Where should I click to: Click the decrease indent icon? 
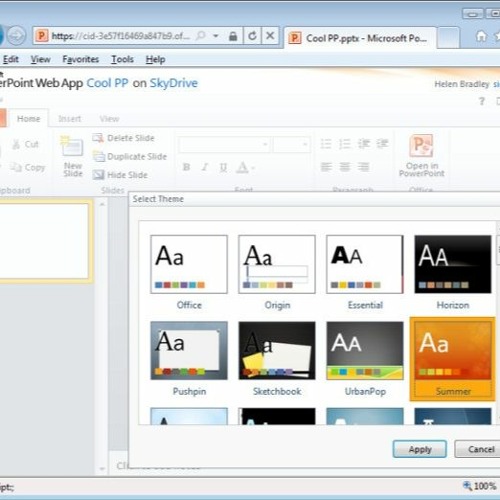tap(364, 144)
